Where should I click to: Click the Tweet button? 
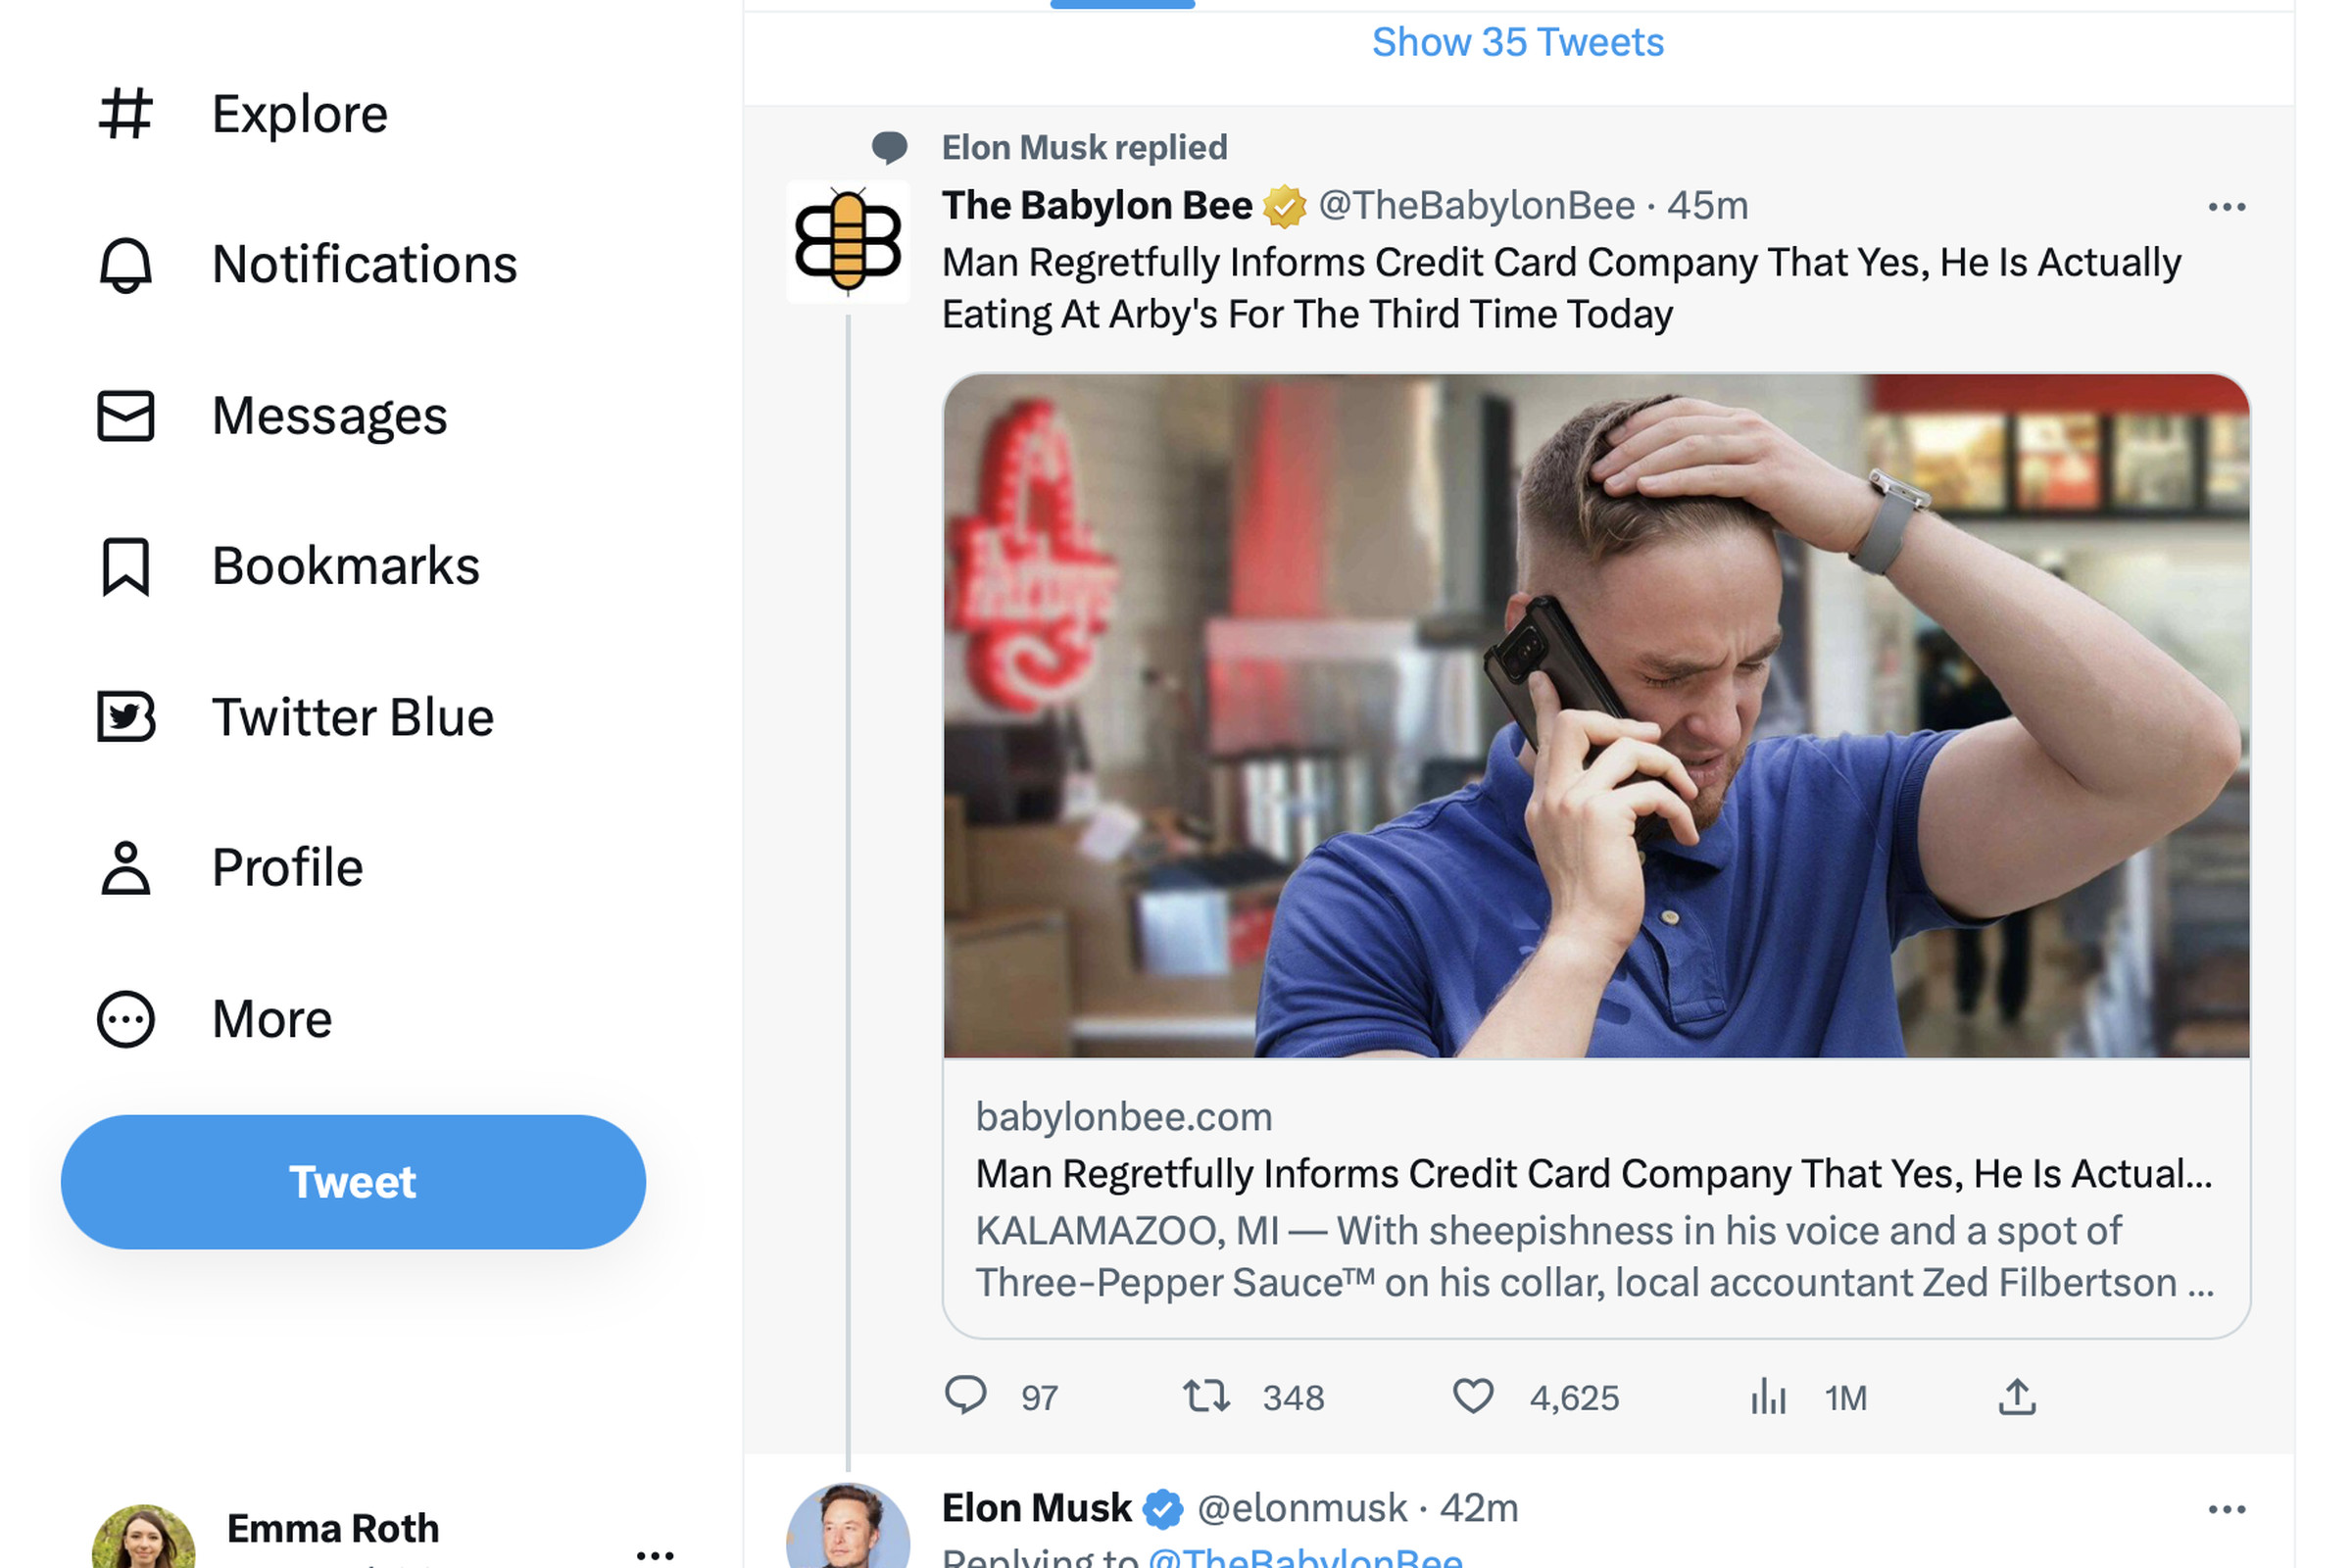pyautogui.click(x=352, y=1182)
